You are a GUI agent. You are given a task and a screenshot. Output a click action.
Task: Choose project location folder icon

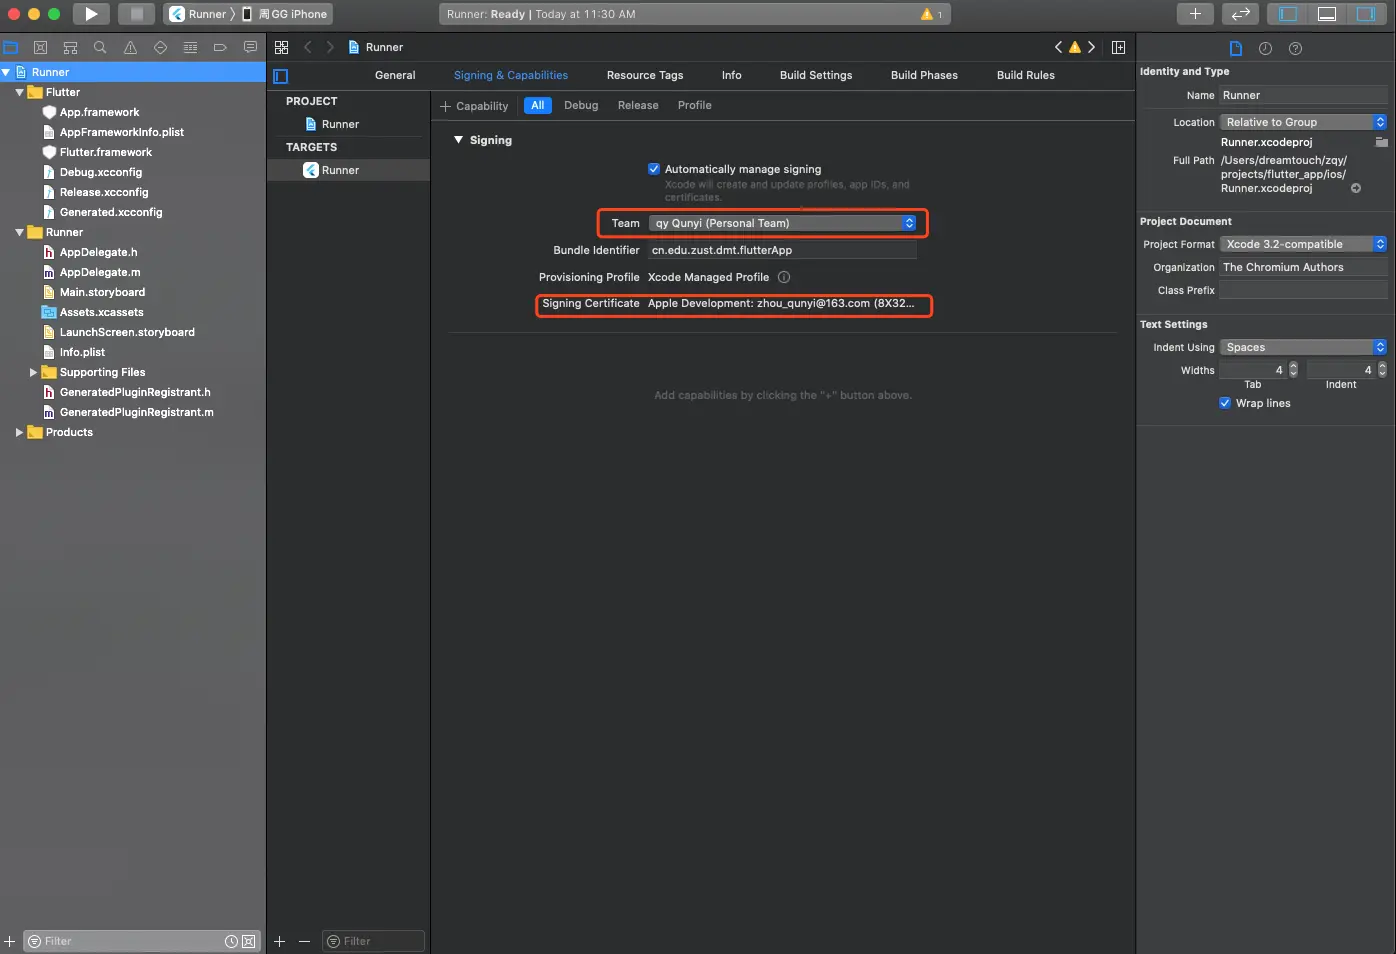point(1381,142)
